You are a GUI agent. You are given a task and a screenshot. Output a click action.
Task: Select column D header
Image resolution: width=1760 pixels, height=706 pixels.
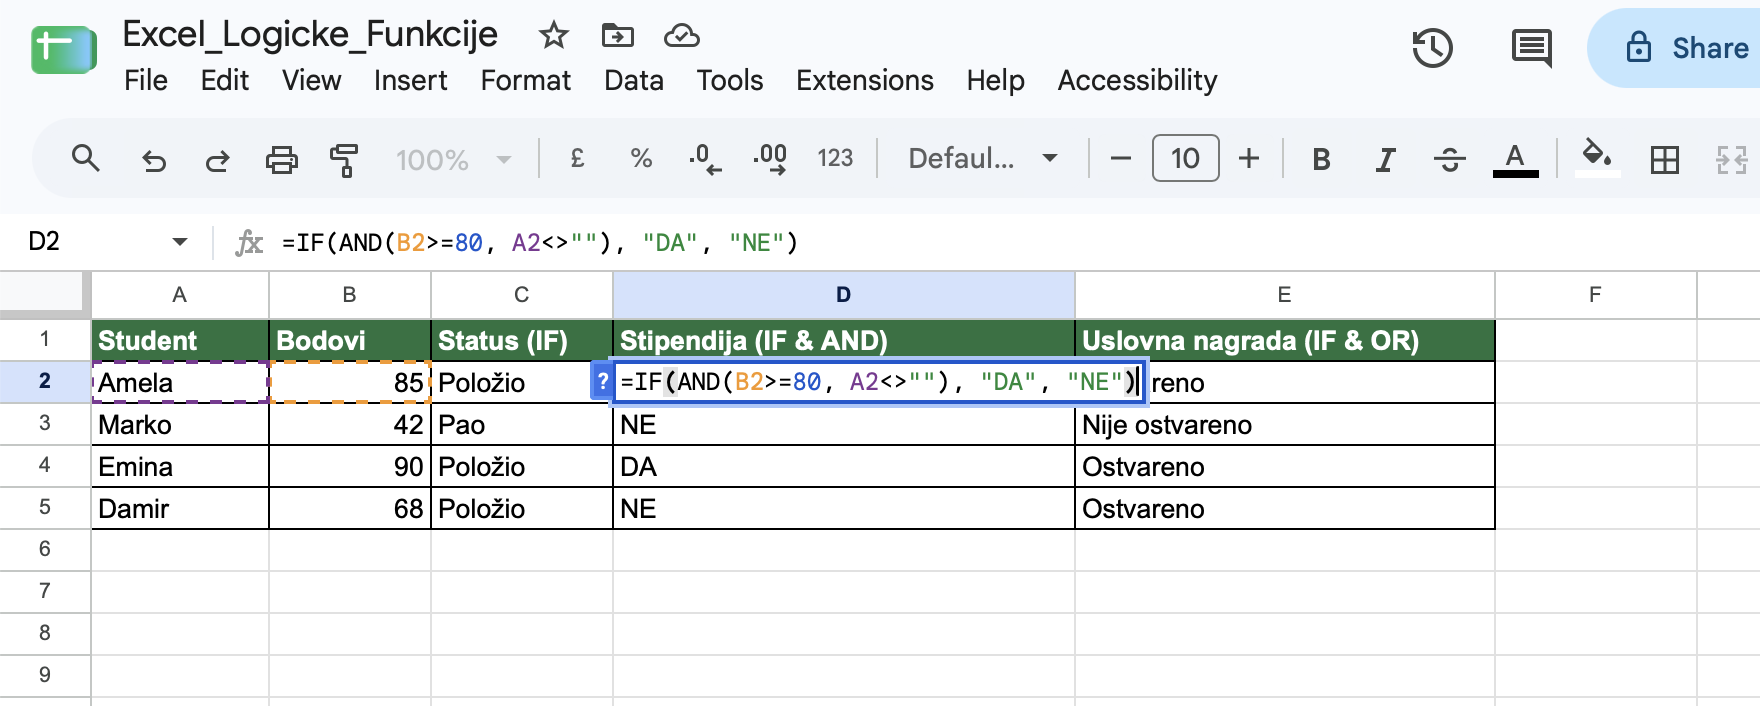(843, 294)
